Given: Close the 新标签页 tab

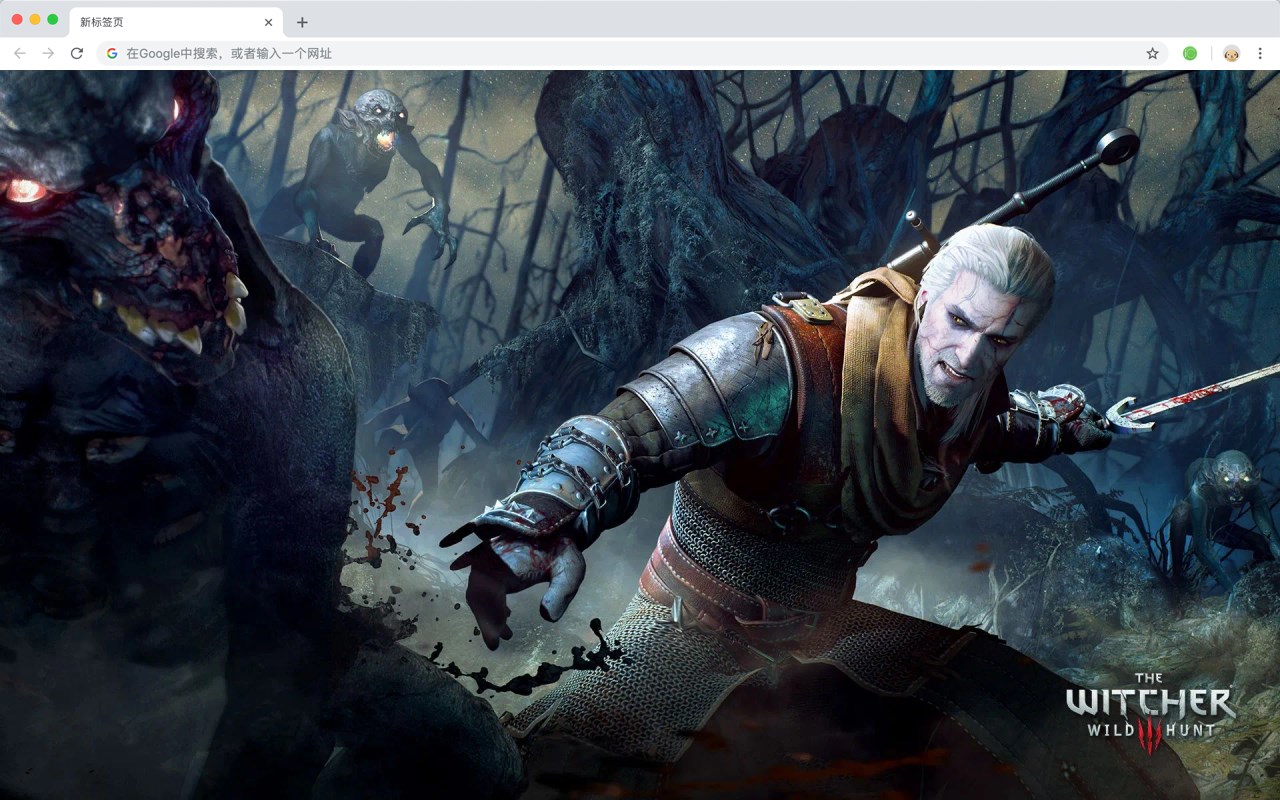Looking at the screenshot, I should 268,22.
